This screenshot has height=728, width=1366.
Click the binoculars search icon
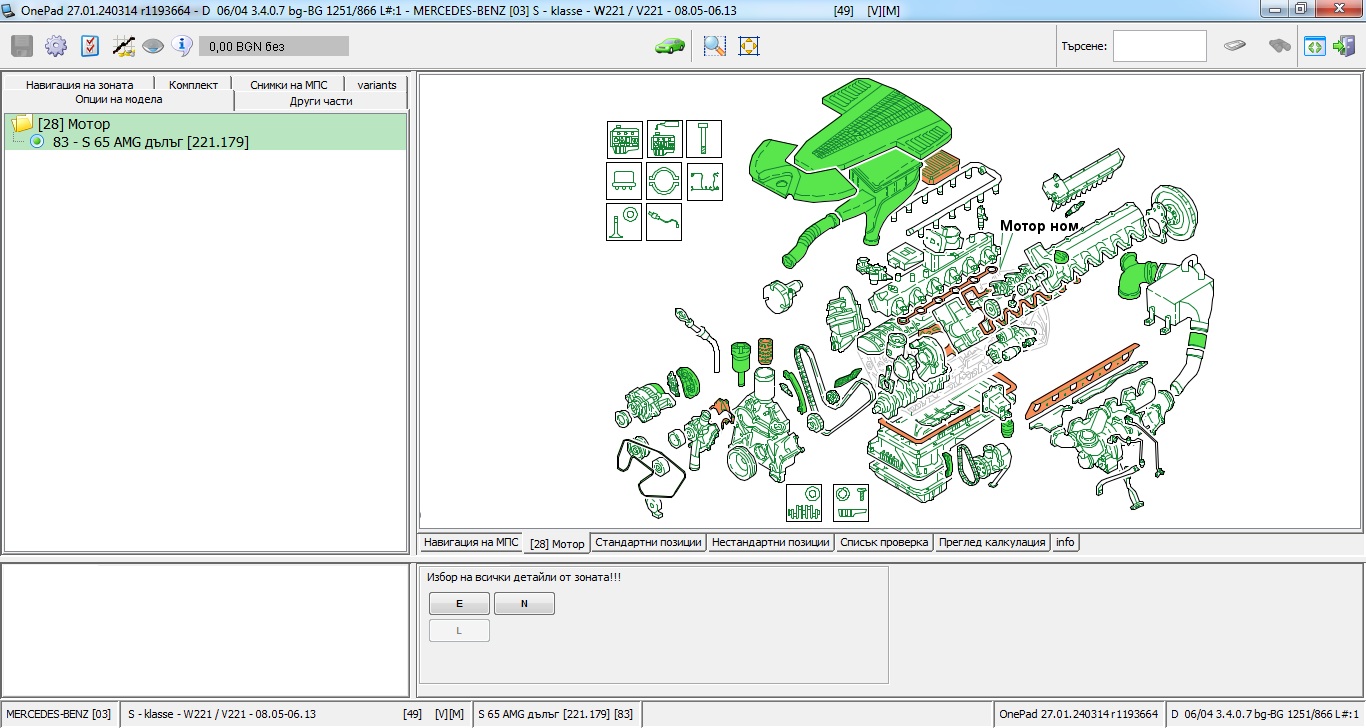(1279, 46)
